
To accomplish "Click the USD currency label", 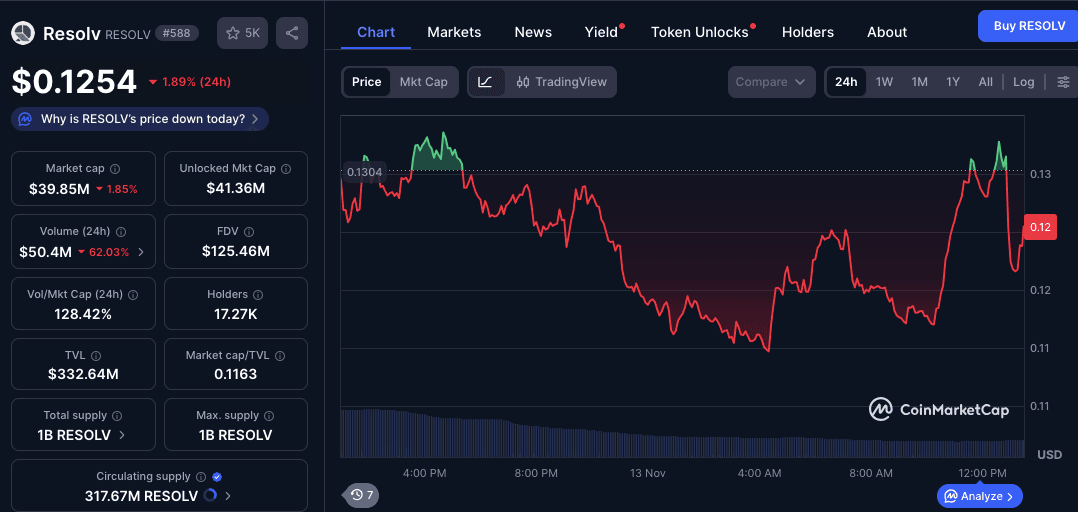I will point(1050,454).
